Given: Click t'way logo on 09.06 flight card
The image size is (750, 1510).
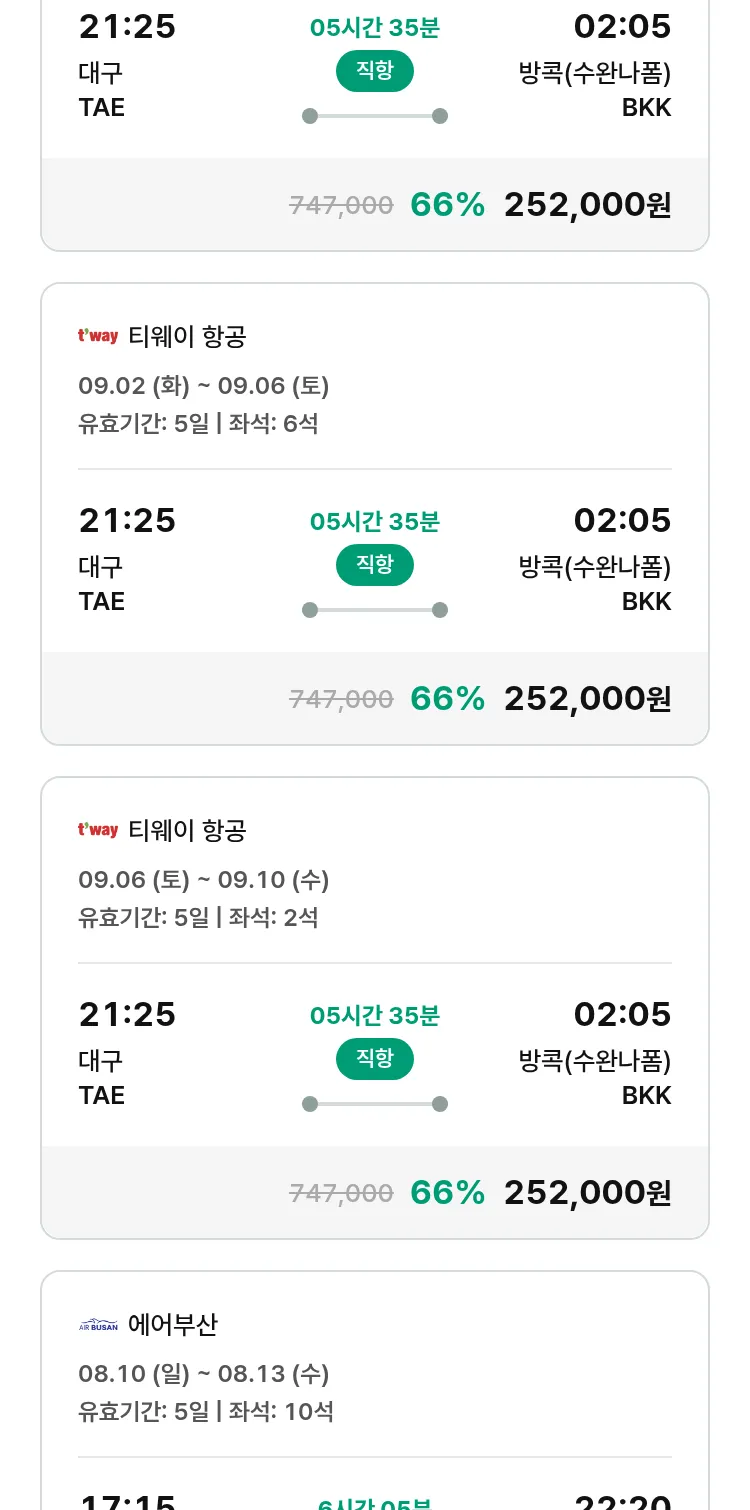Looking at the screenshot, I should 98,830.
